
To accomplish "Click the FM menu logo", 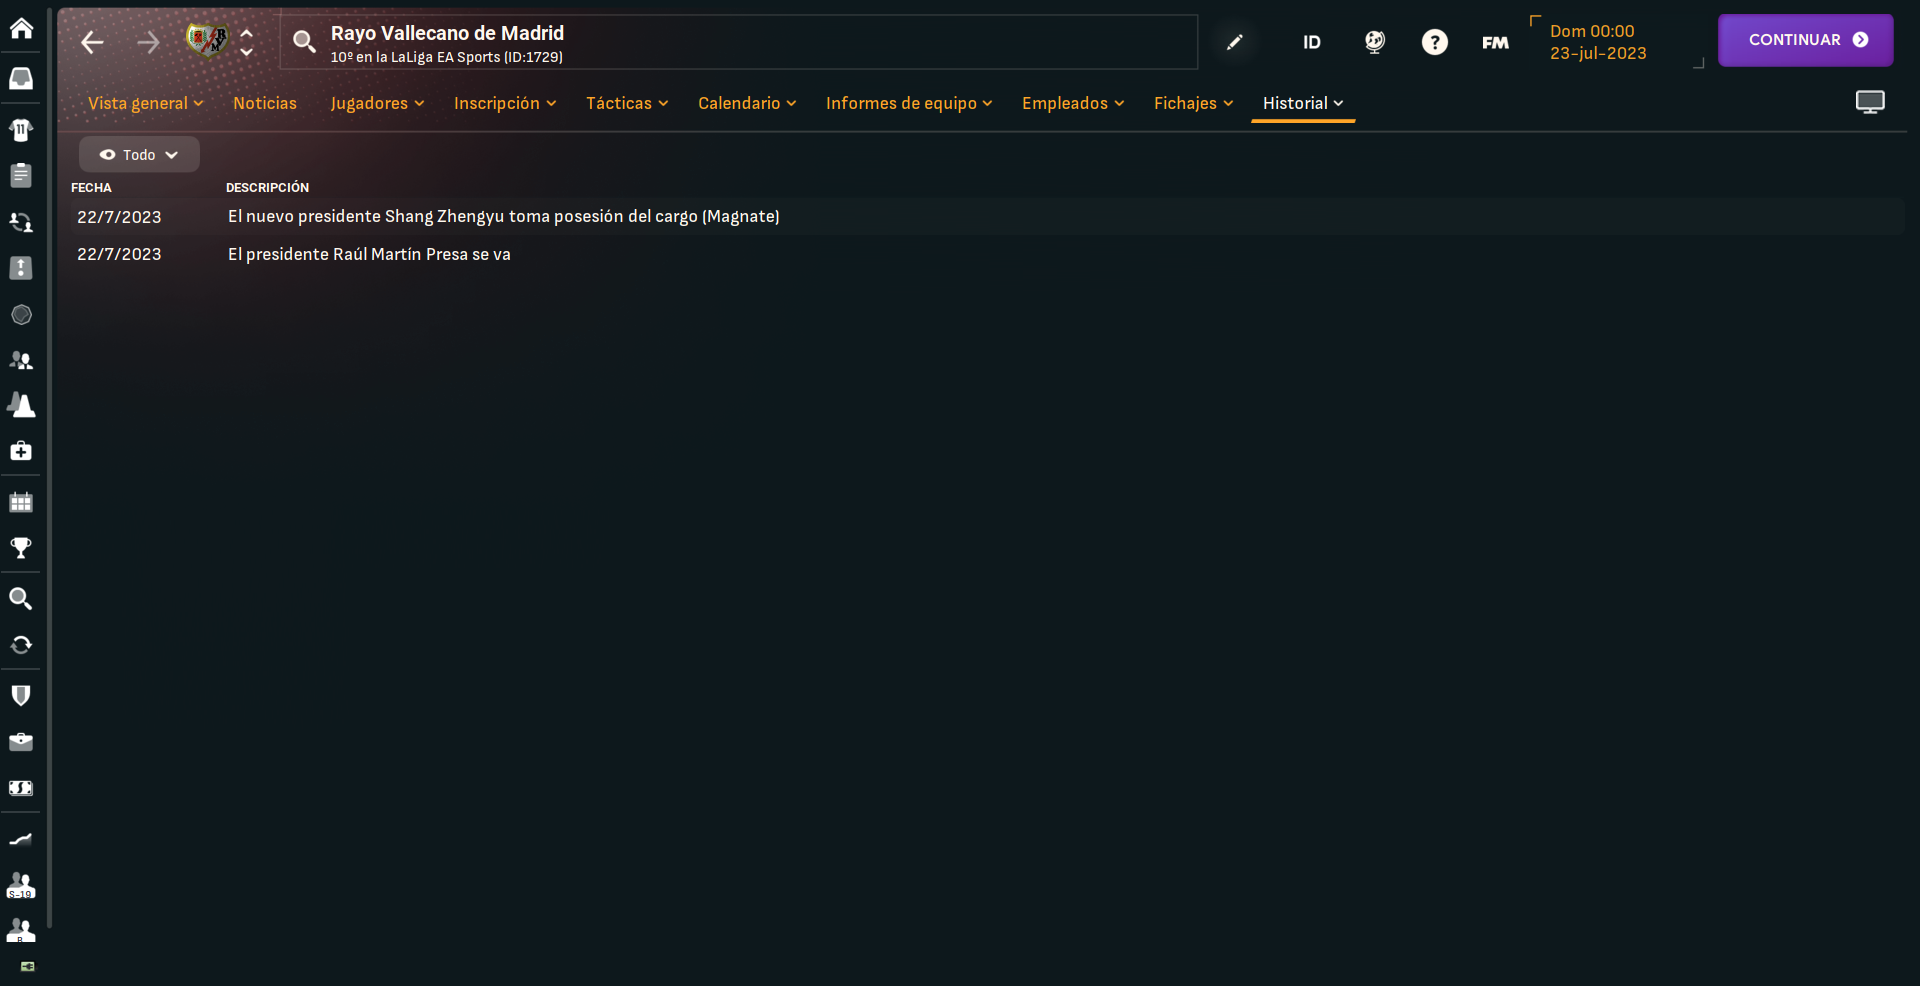I will [x=1495, y=42].
